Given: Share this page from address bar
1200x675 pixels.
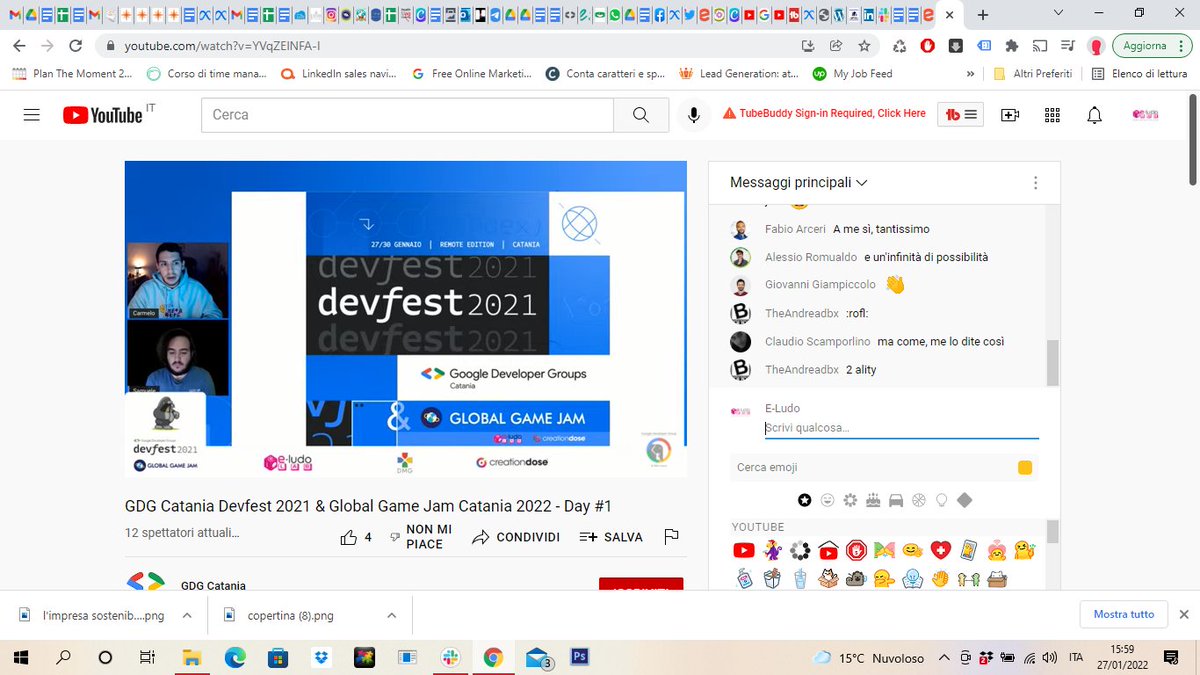Looking at the screenshot, I should (836, 46).
